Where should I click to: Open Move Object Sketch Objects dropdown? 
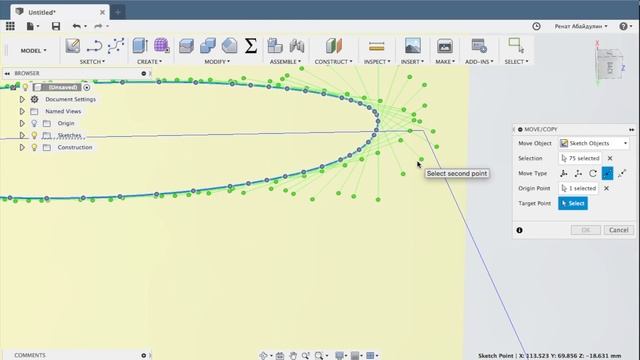[x=593, y=143]
